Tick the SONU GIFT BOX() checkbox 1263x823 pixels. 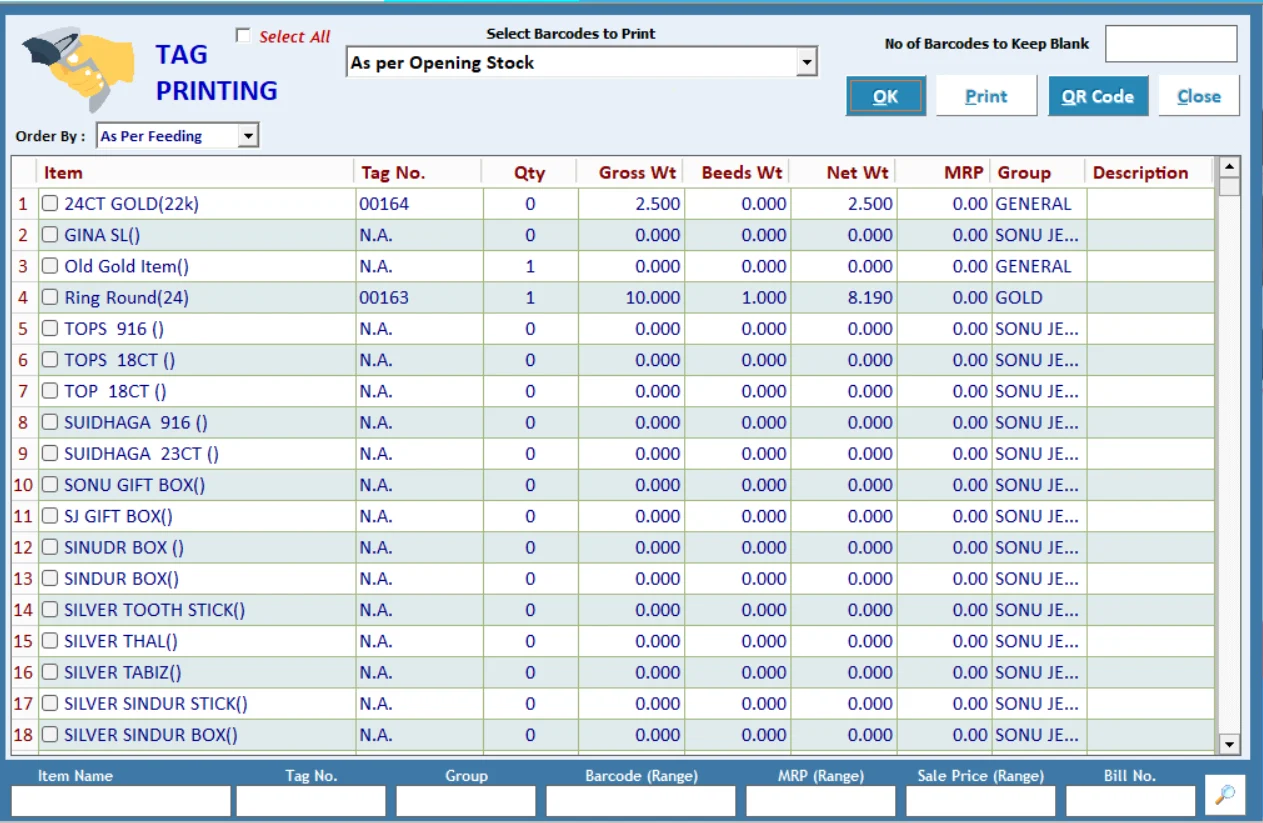pyautogui.click(x=50, y=485)
